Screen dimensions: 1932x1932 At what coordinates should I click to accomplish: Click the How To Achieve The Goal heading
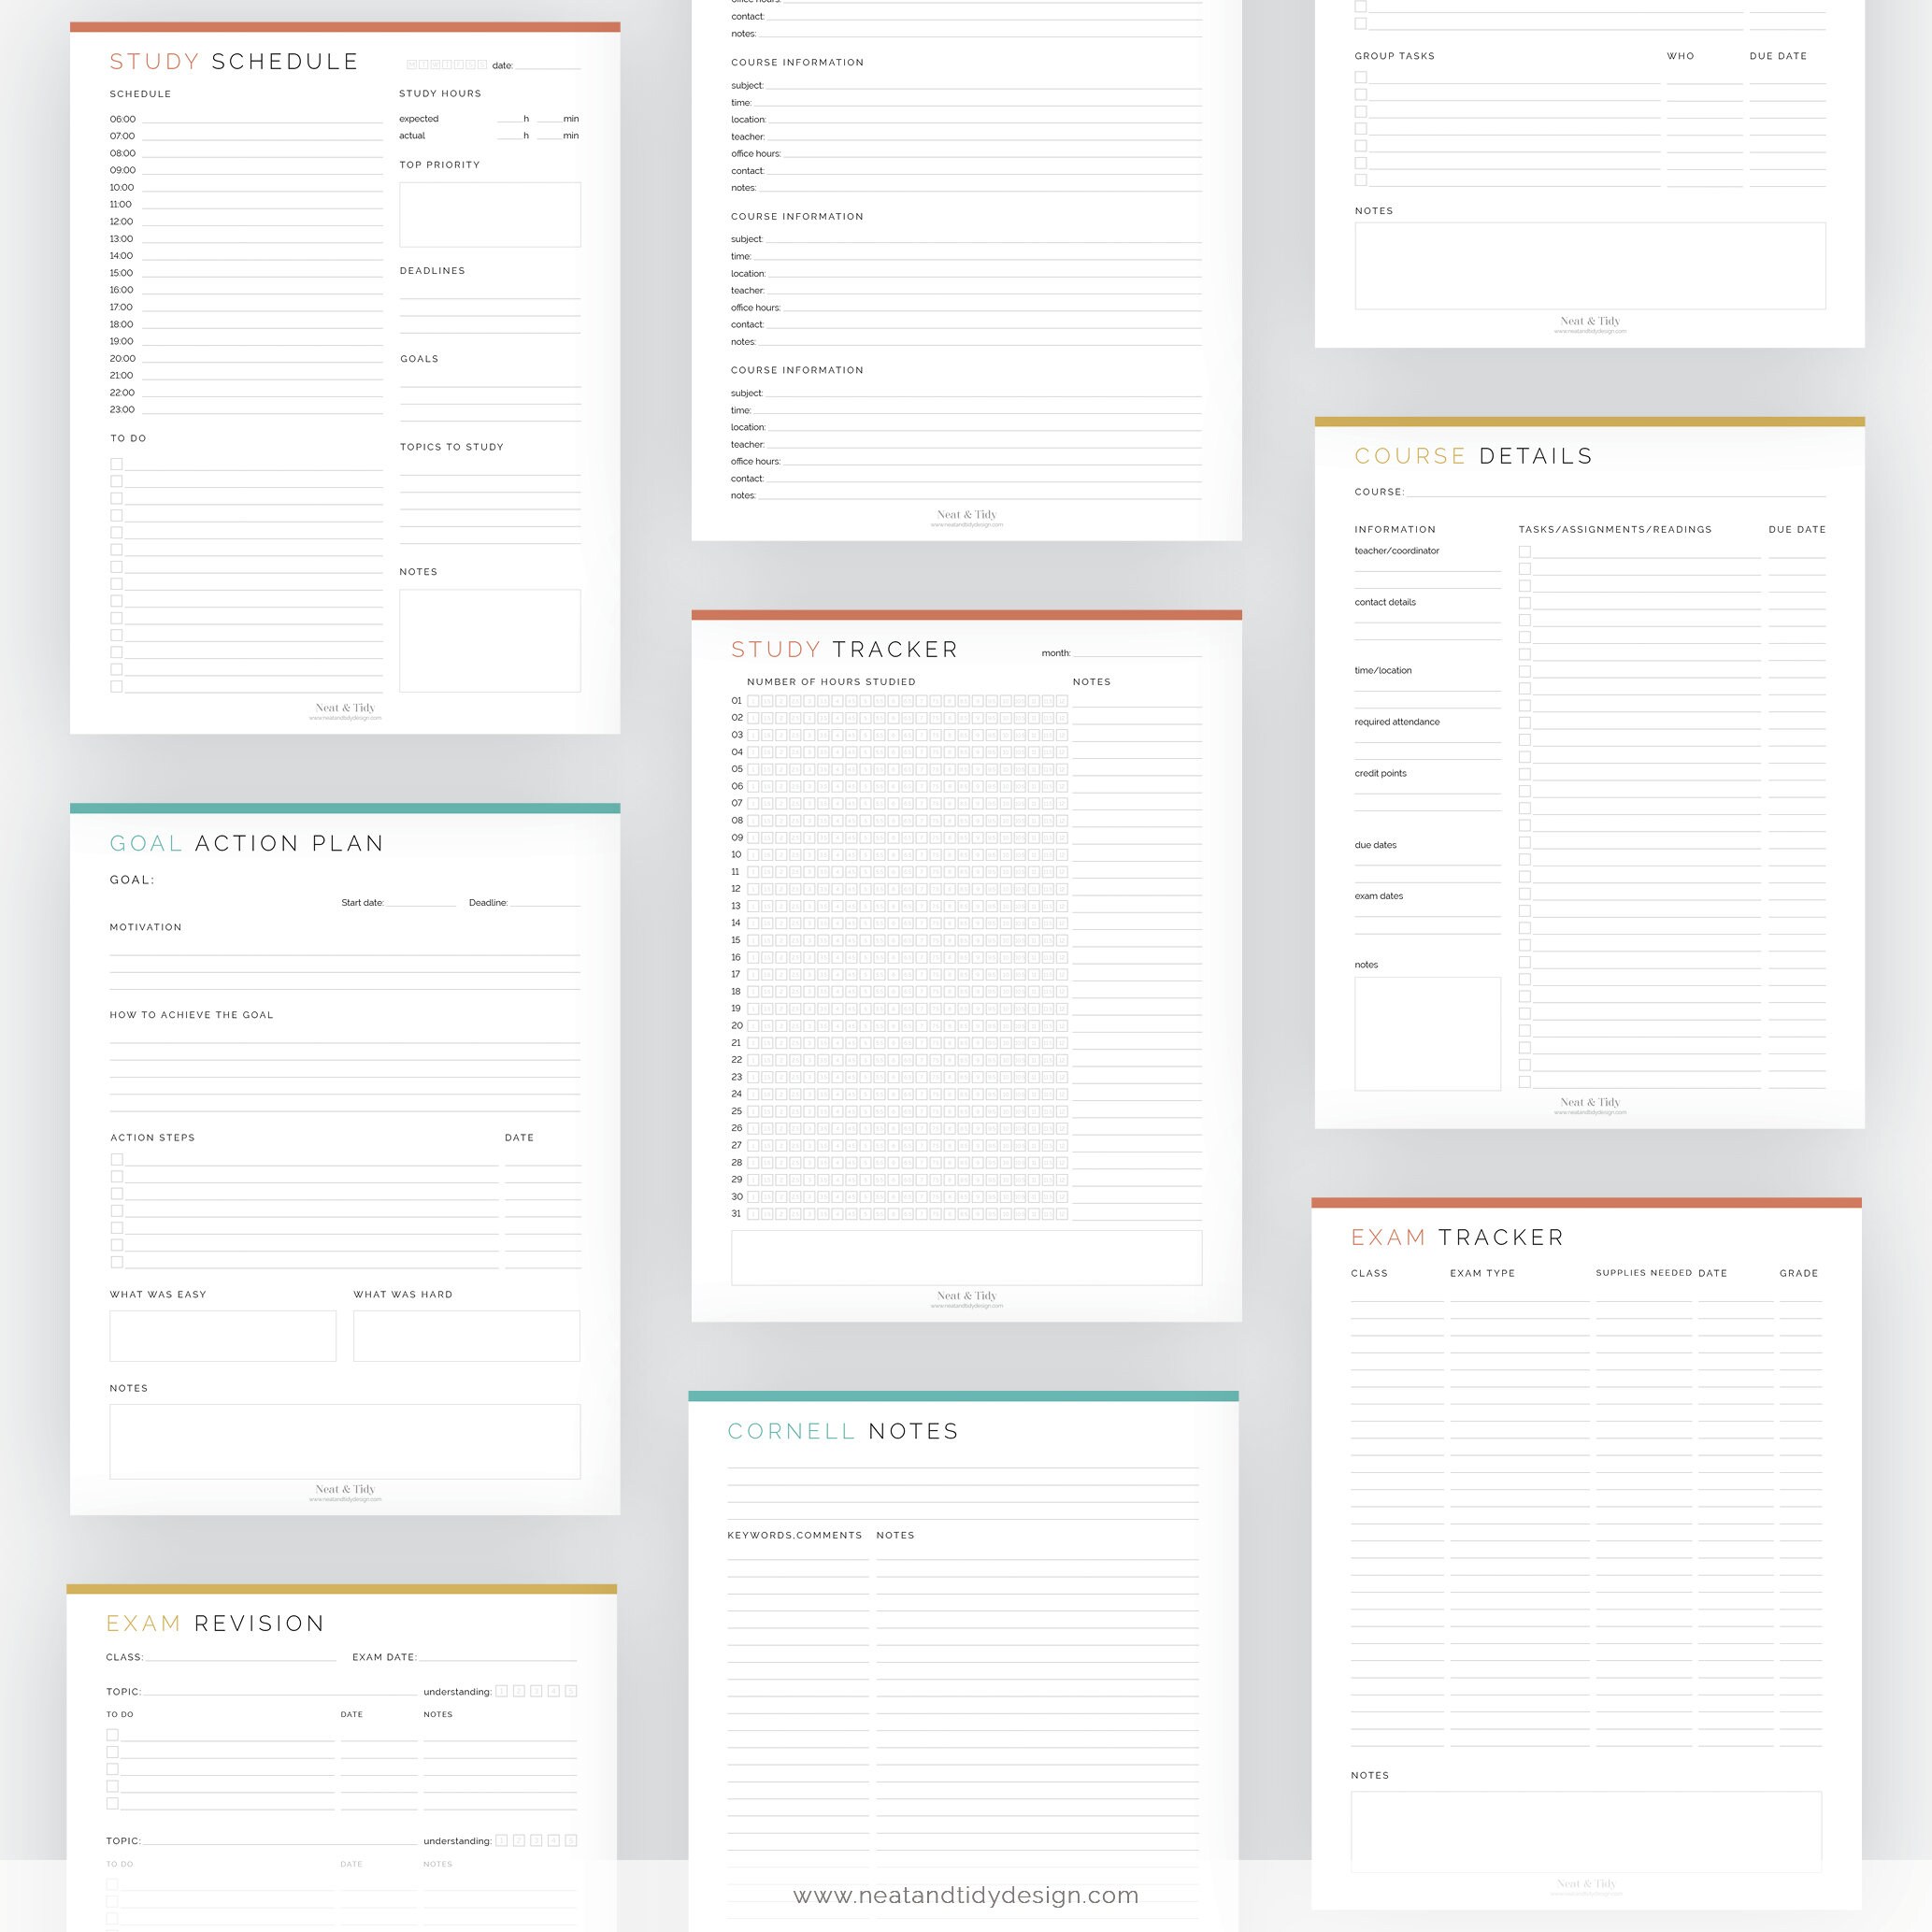point(192,1015)
